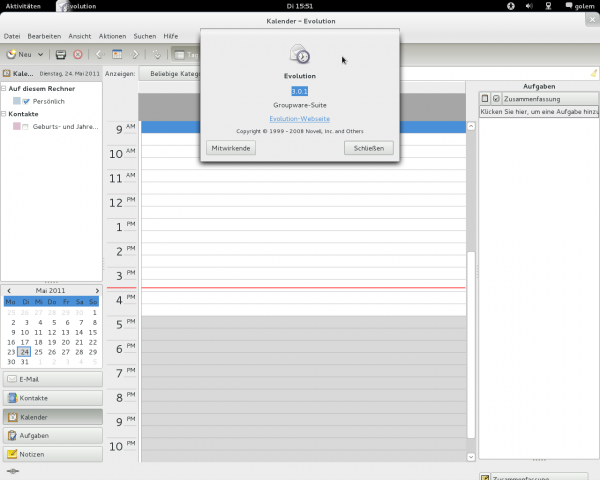Go to next day with forward arrow icon

(134, 55)
